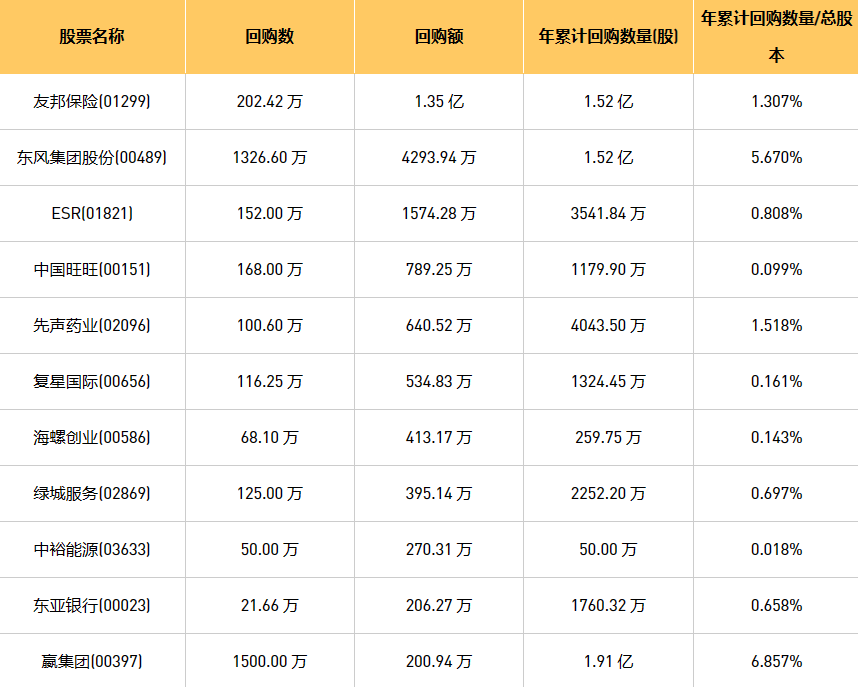Select the ESR(01821) stock name

pyautogui.click(x=92, y=213)
